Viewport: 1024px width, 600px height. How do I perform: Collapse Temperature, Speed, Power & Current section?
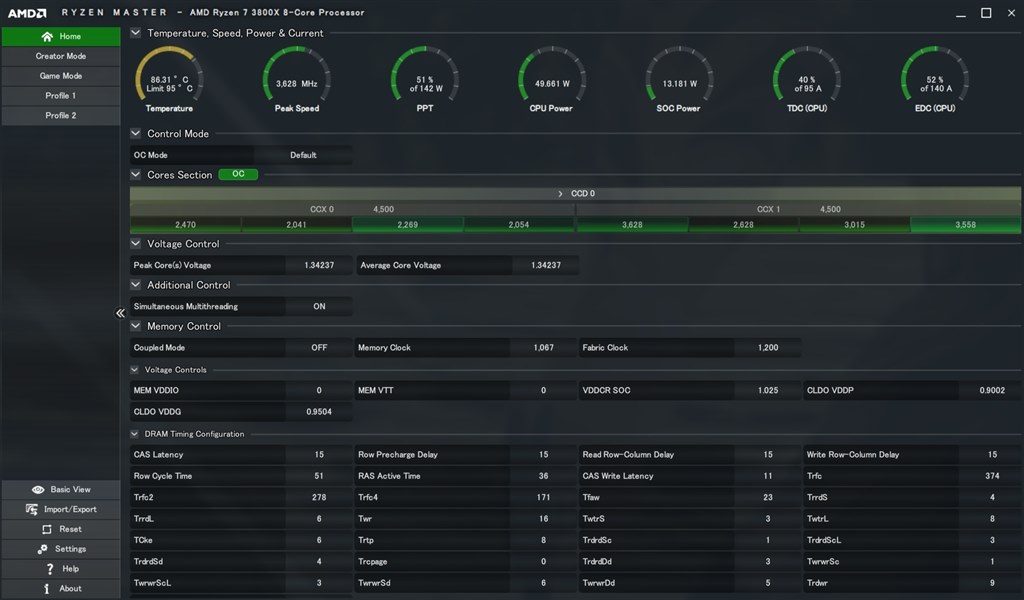coord(135,33)
